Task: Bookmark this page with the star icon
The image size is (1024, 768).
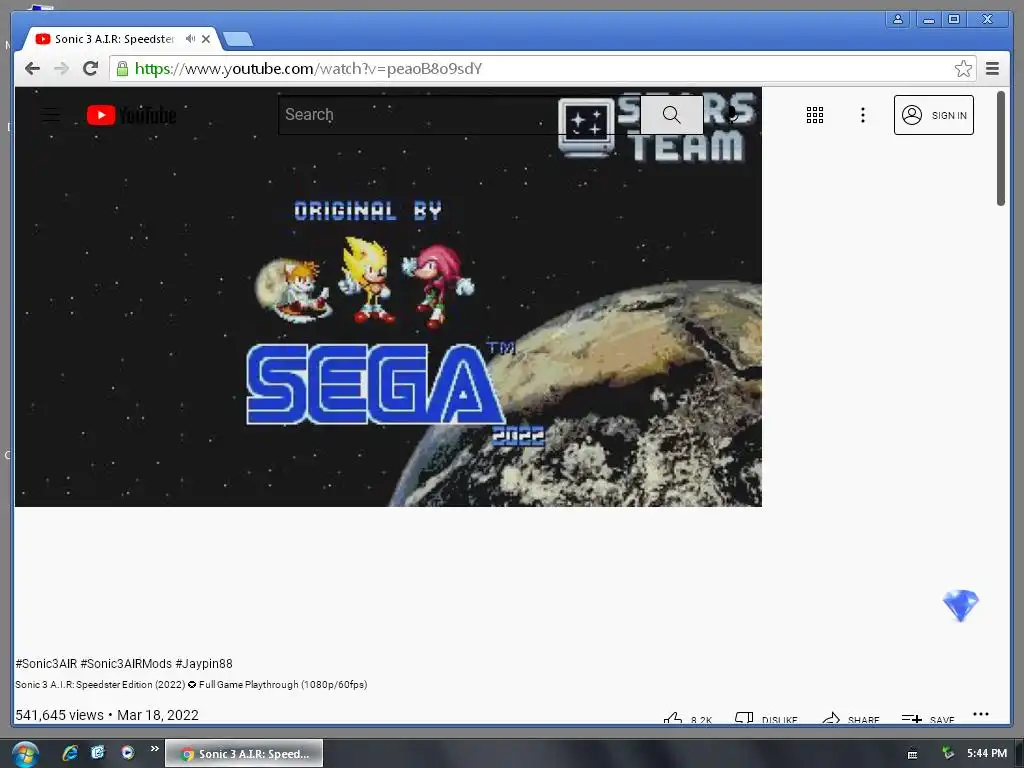Action: click(x=963, y=69)
